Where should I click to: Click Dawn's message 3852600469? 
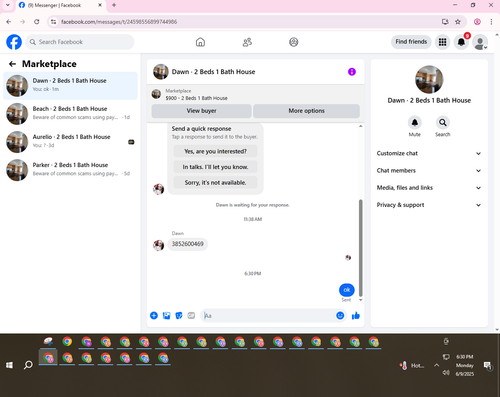tap(188, 244)
